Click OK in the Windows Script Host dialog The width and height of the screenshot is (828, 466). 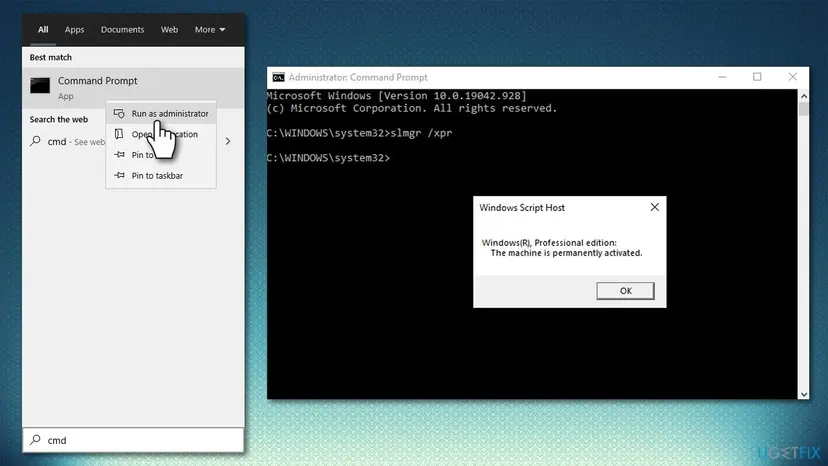coord(625,291)
